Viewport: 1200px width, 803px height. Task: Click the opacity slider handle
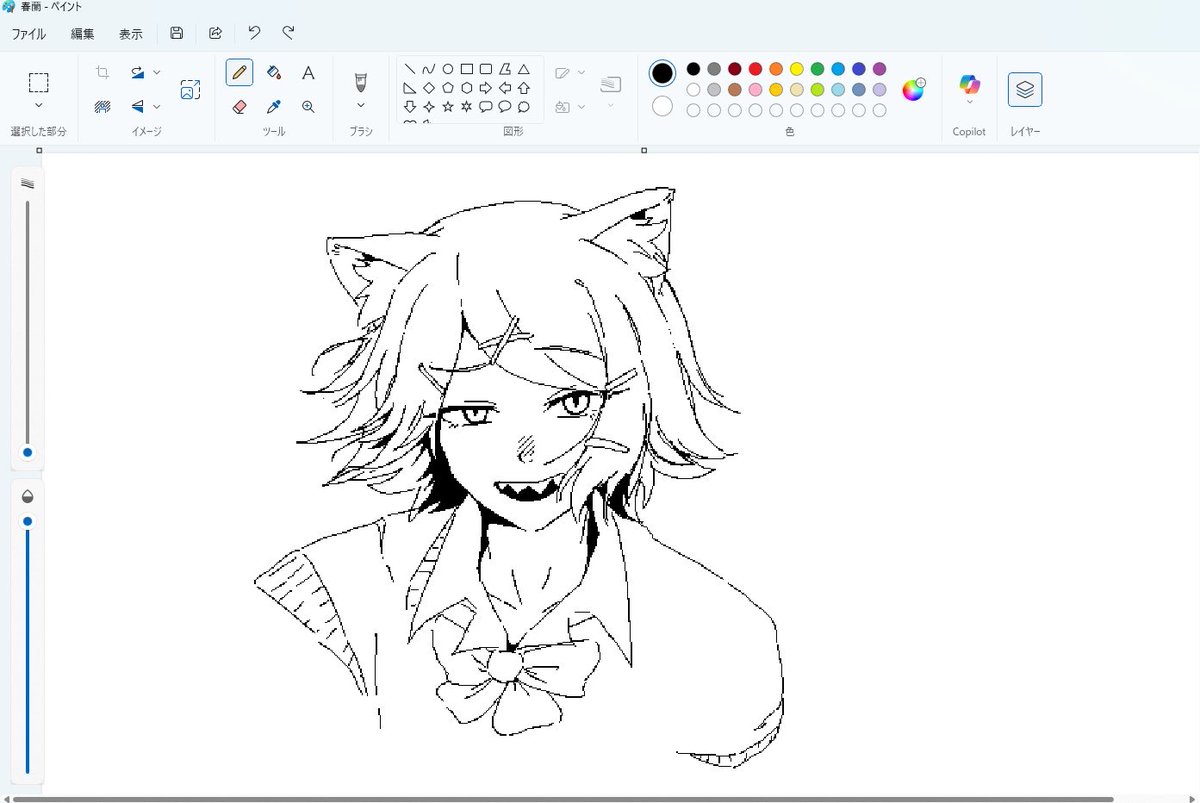27,521
